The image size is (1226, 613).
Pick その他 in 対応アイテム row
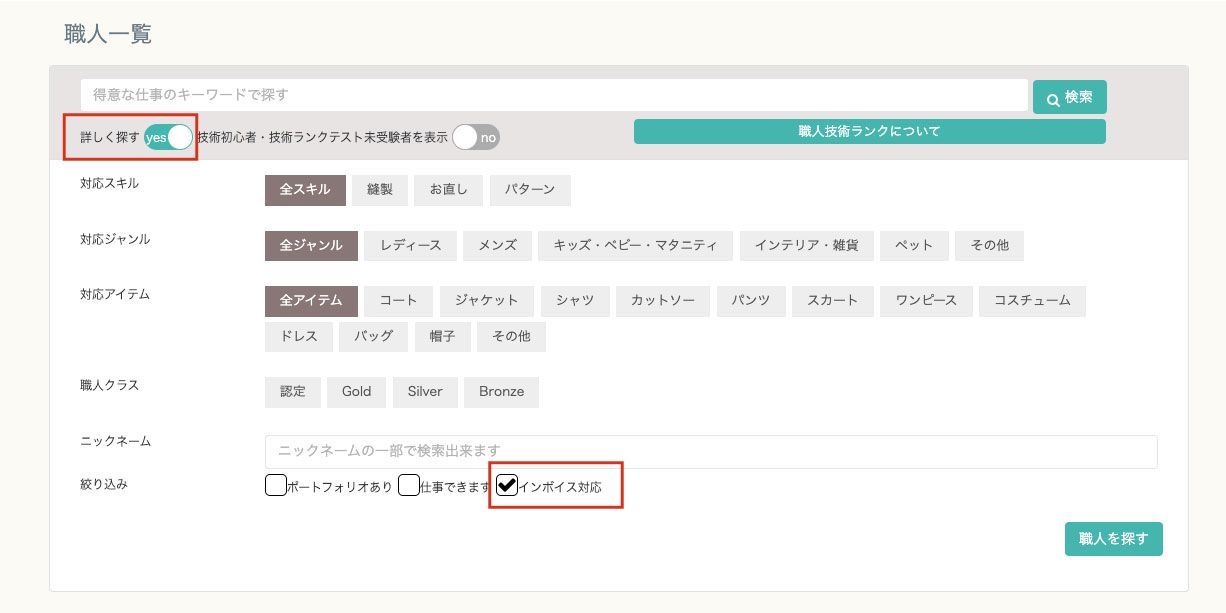pyautogui.click(x=511, y=336)
